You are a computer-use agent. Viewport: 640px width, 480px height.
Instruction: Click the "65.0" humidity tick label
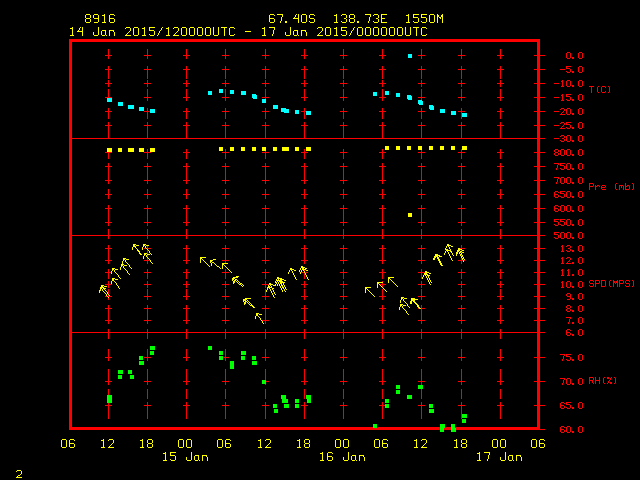[x=571, y=406]
